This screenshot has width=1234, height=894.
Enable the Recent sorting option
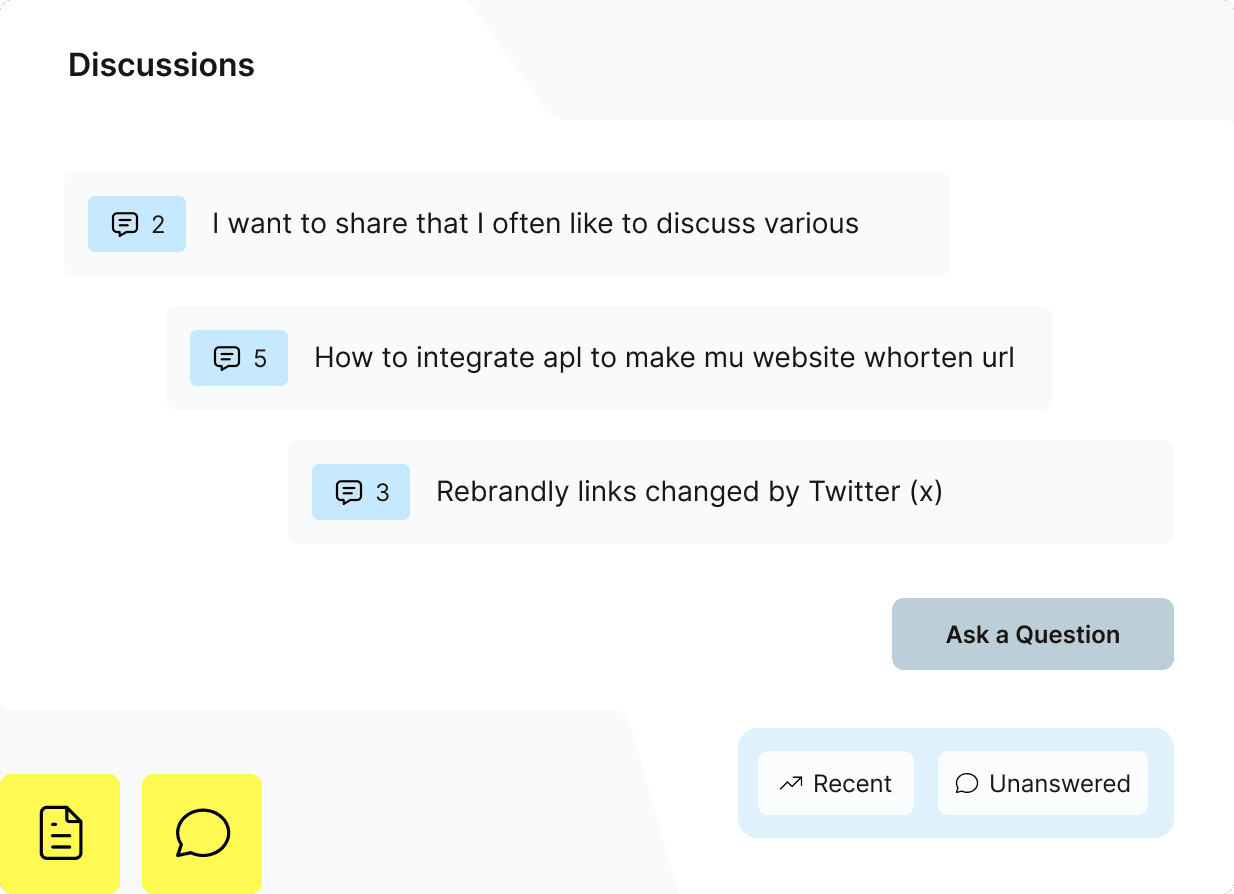[x=836, y=783]
